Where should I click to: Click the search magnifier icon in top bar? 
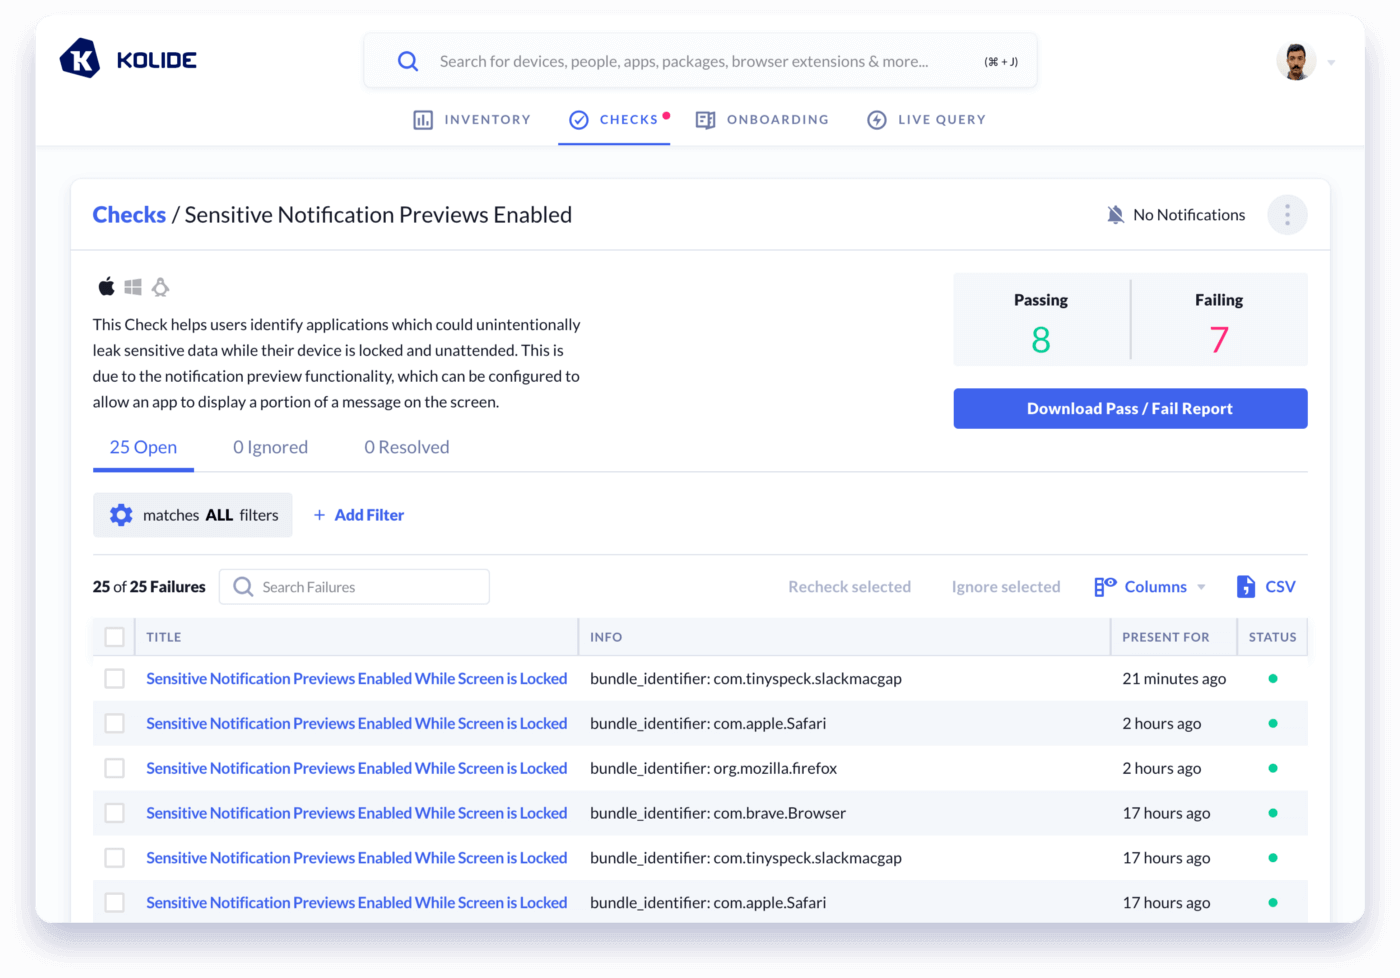click(408, 61)
